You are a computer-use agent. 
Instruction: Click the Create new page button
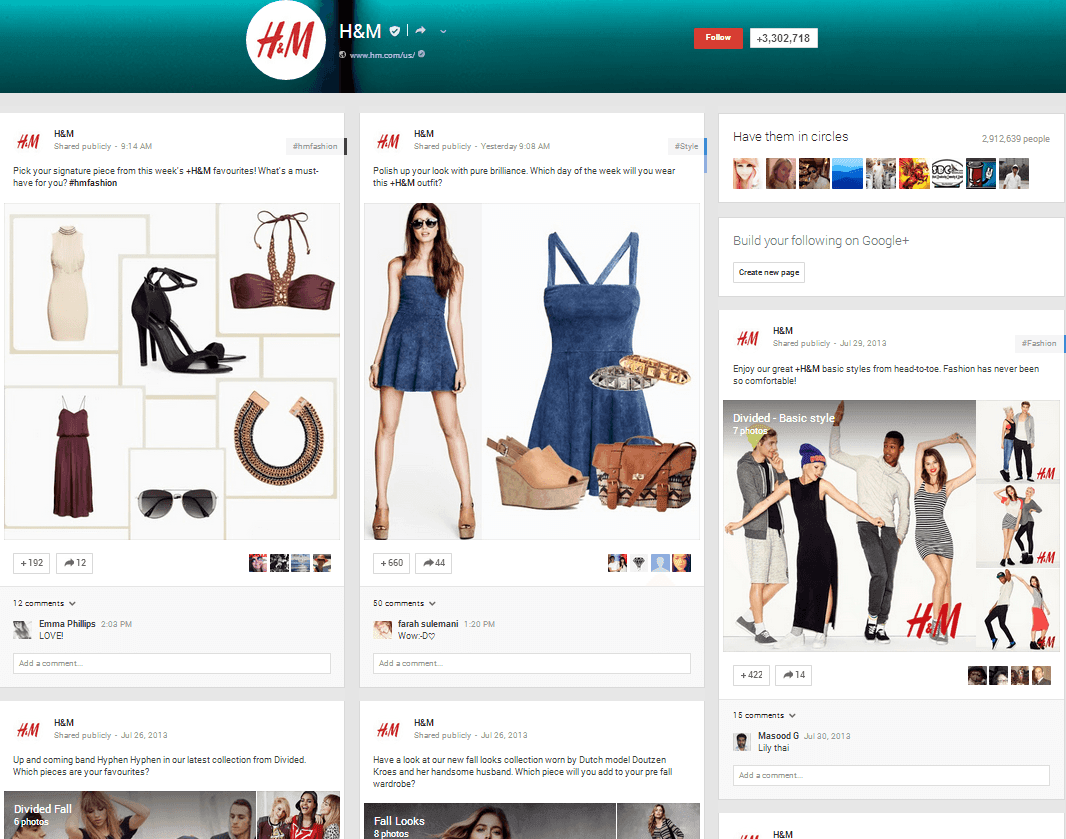click(769, 273)
